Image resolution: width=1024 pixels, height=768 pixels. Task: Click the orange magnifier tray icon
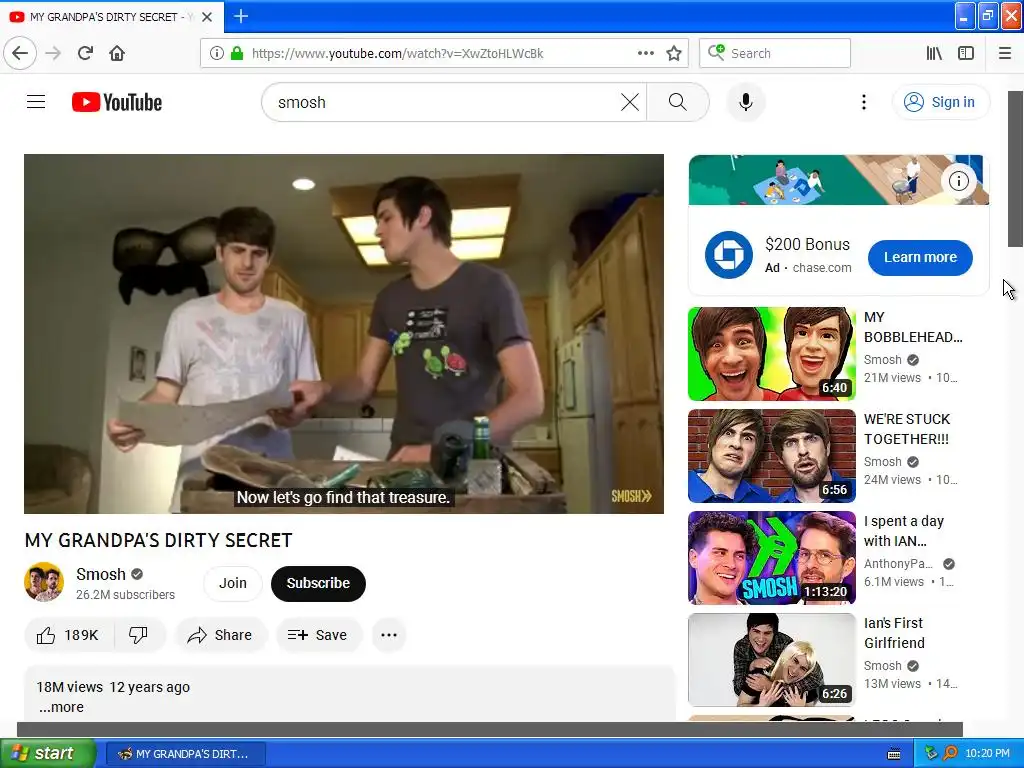click(950, 753)
